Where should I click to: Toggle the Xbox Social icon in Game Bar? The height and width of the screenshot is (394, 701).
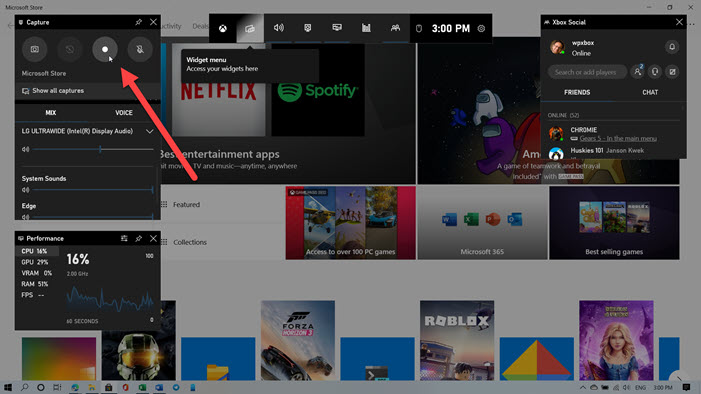point(395,28)
